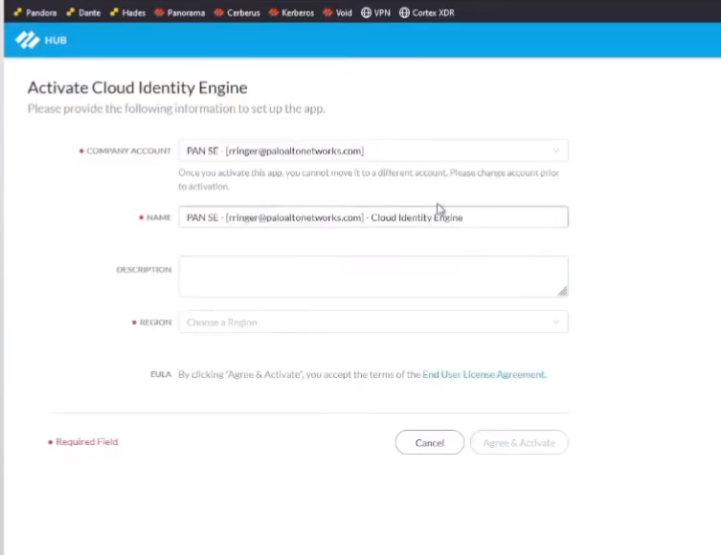Open the Void bookmark
Screen dimensions: 721x555
338,13
